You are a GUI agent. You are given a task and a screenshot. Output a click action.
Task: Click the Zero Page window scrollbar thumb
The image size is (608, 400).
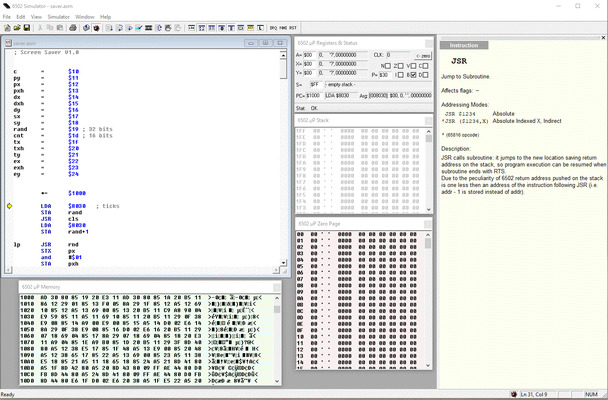[428, 243]
